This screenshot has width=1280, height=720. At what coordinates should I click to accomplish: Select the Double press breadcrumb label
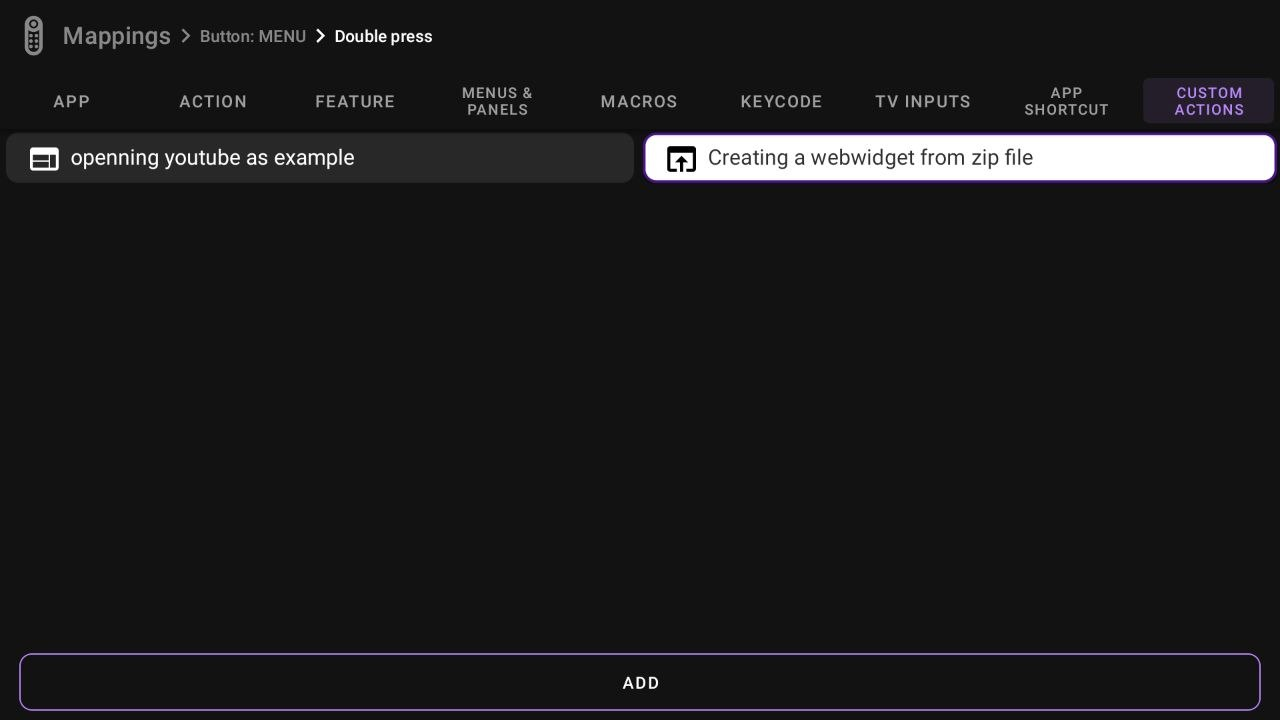[x=383, y=36]
